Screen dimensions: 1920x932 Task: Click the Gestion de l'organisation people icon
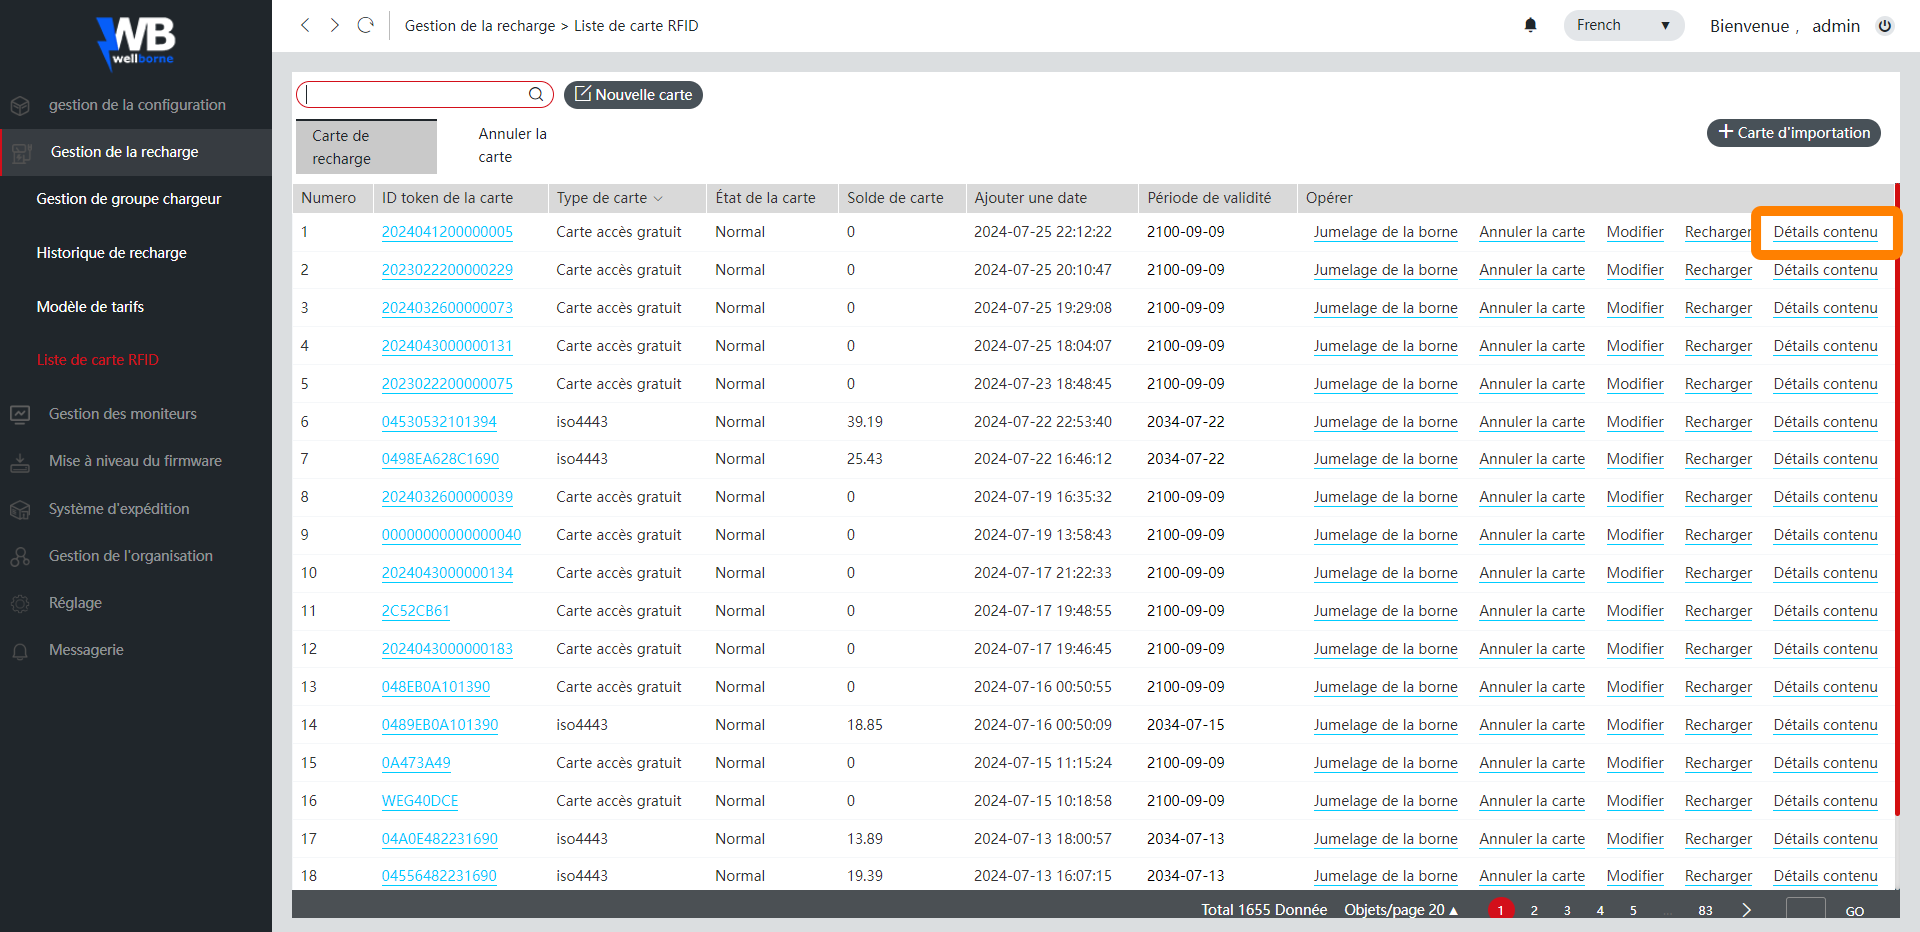(20, 556)
